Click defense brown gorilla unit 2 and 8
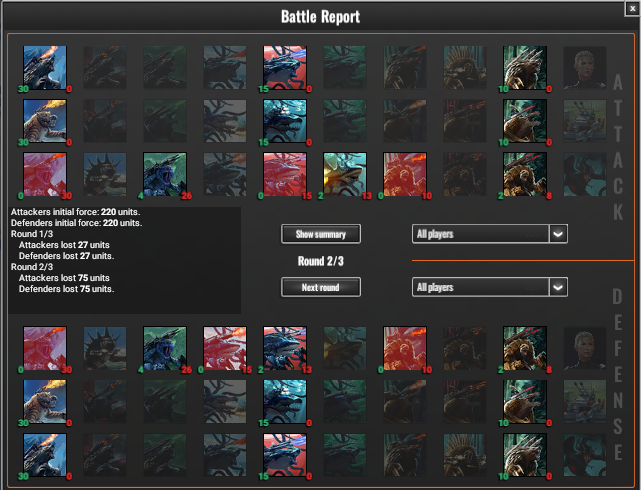This screenshot has width=641, height=490. (525, 348)
